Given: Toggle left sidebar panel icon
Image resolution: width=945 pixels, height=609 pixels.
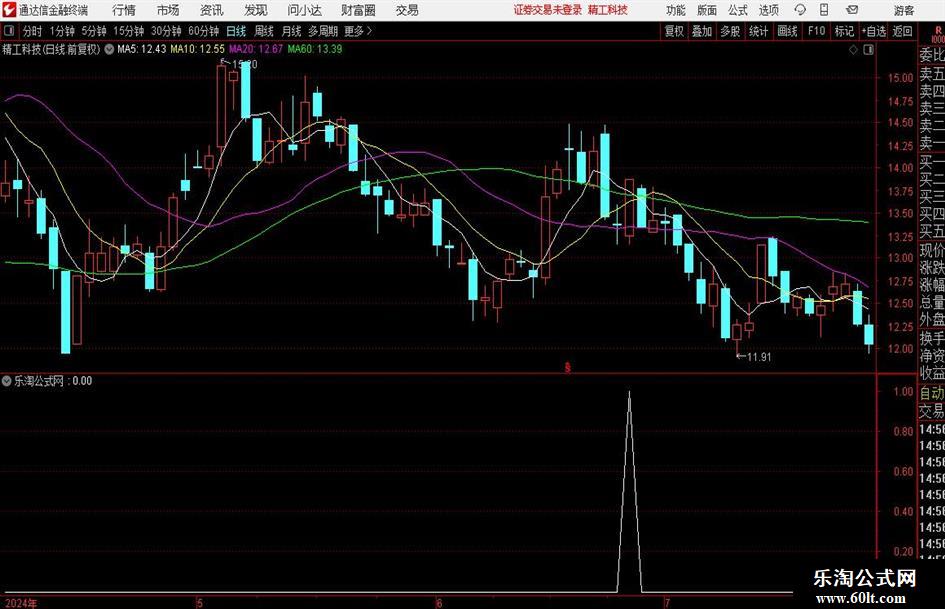Looking at the screenshot, I should pos(9,31).
